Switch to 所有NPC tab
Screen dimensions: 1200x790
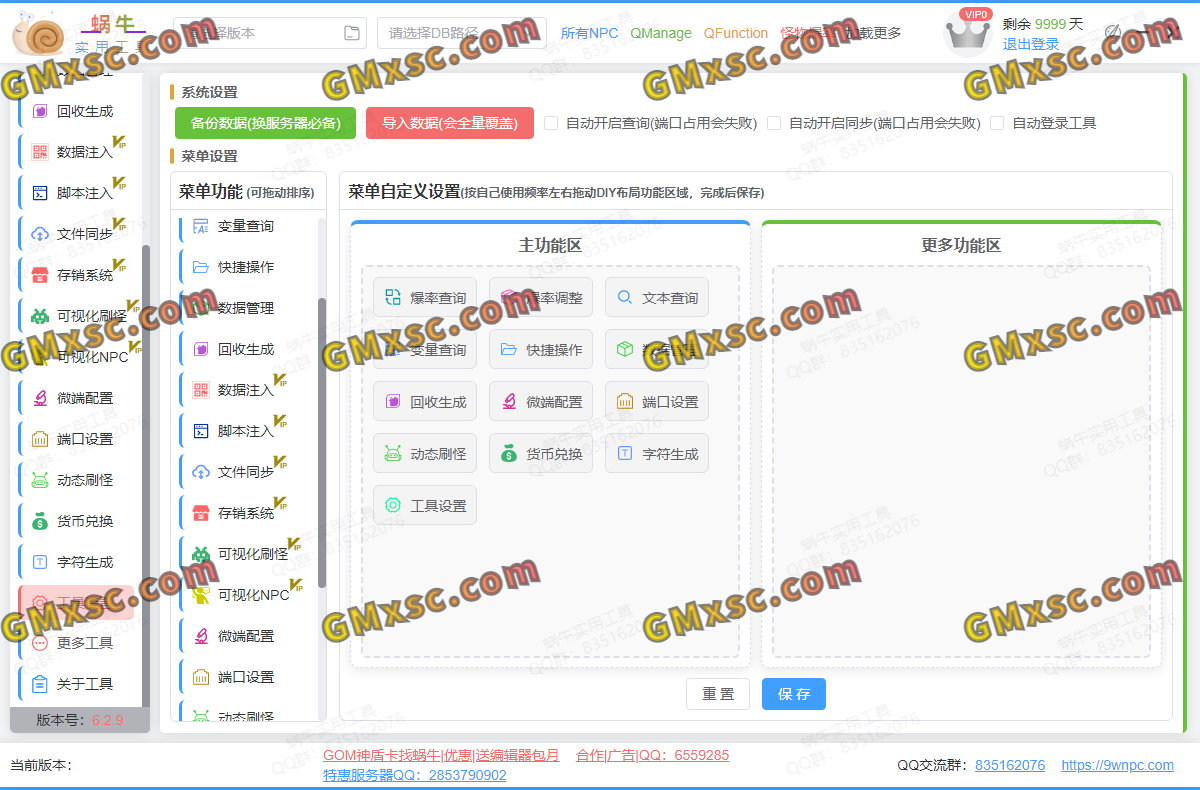point(589,33)
